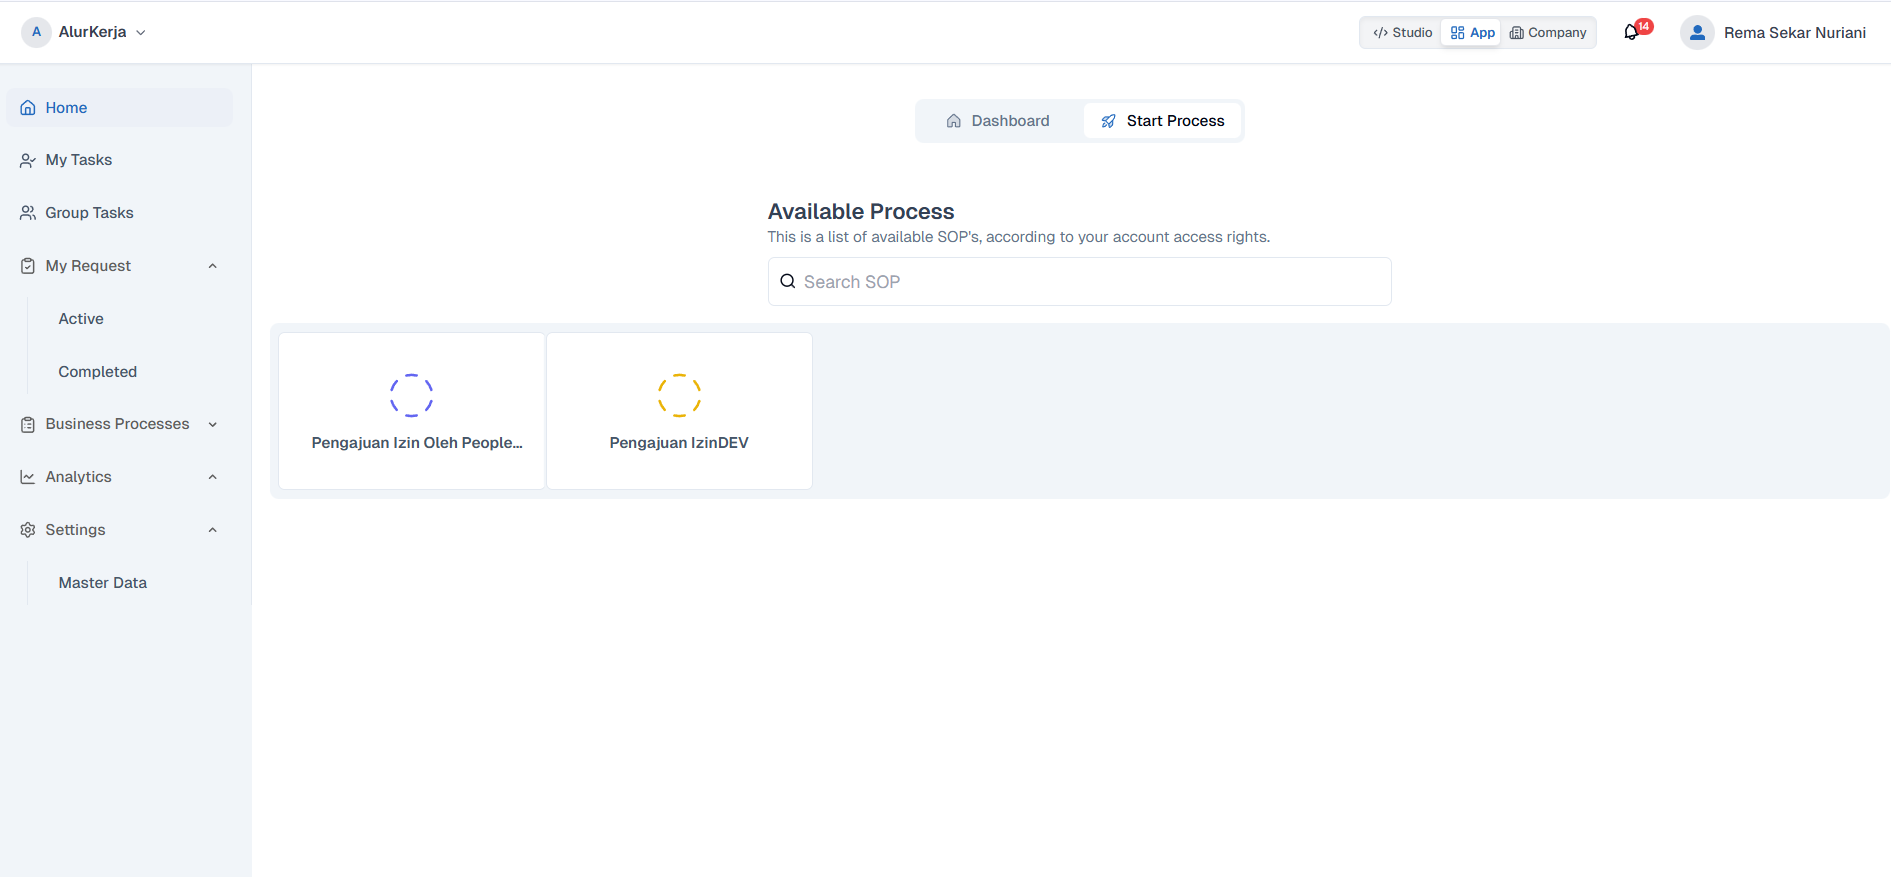Click the Studio code brackets icon

[x=1381, y=33]
